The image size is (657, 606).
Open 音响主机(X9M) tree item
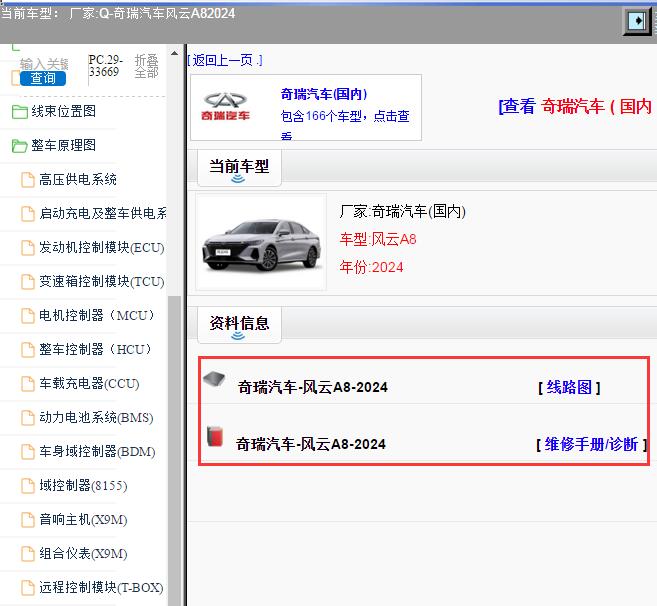(x=83, y=519)
